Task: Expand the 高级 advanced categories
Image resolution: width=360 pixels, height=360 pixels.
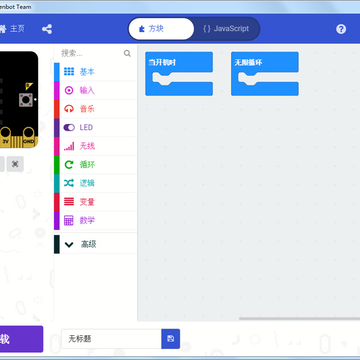Action: tap(95, 244)
